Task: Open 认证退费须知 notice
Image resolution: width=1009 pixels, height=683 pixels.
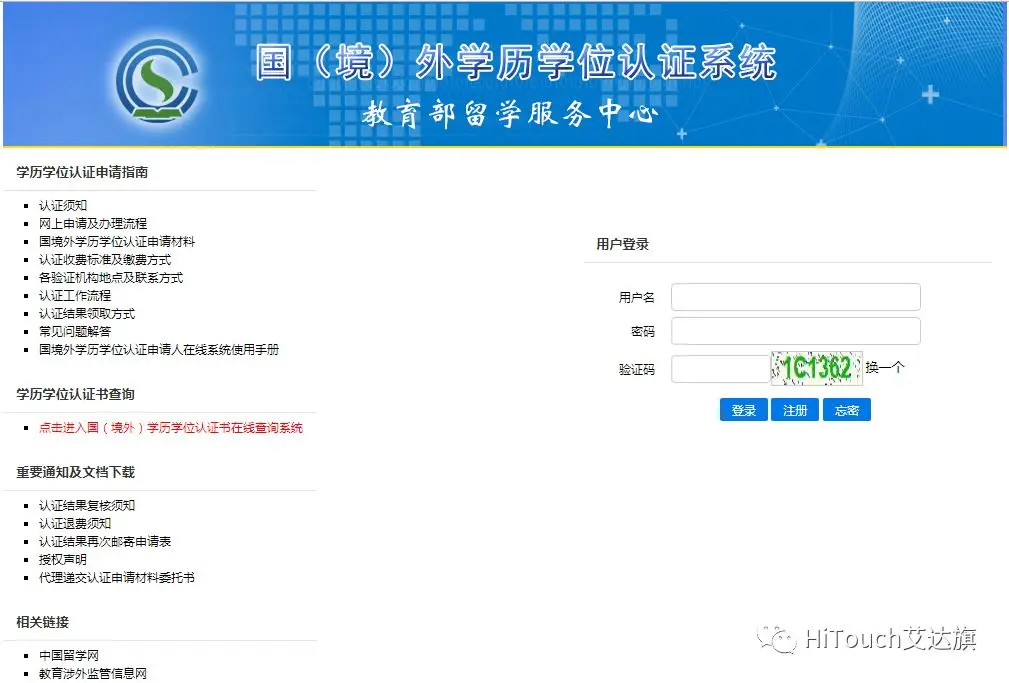Action: [x=75, y=523]
